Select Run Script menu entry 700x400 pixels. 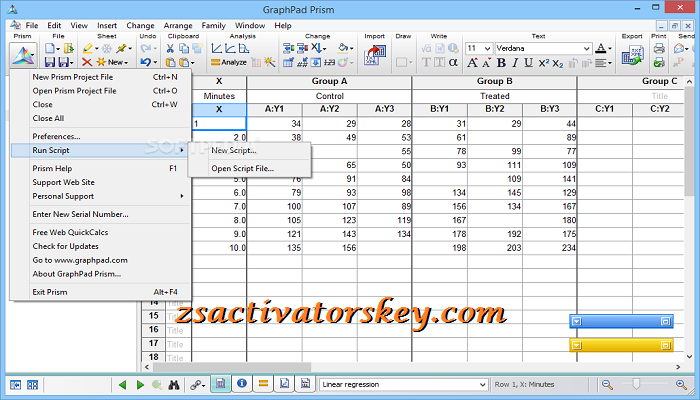tap(101, 150)
